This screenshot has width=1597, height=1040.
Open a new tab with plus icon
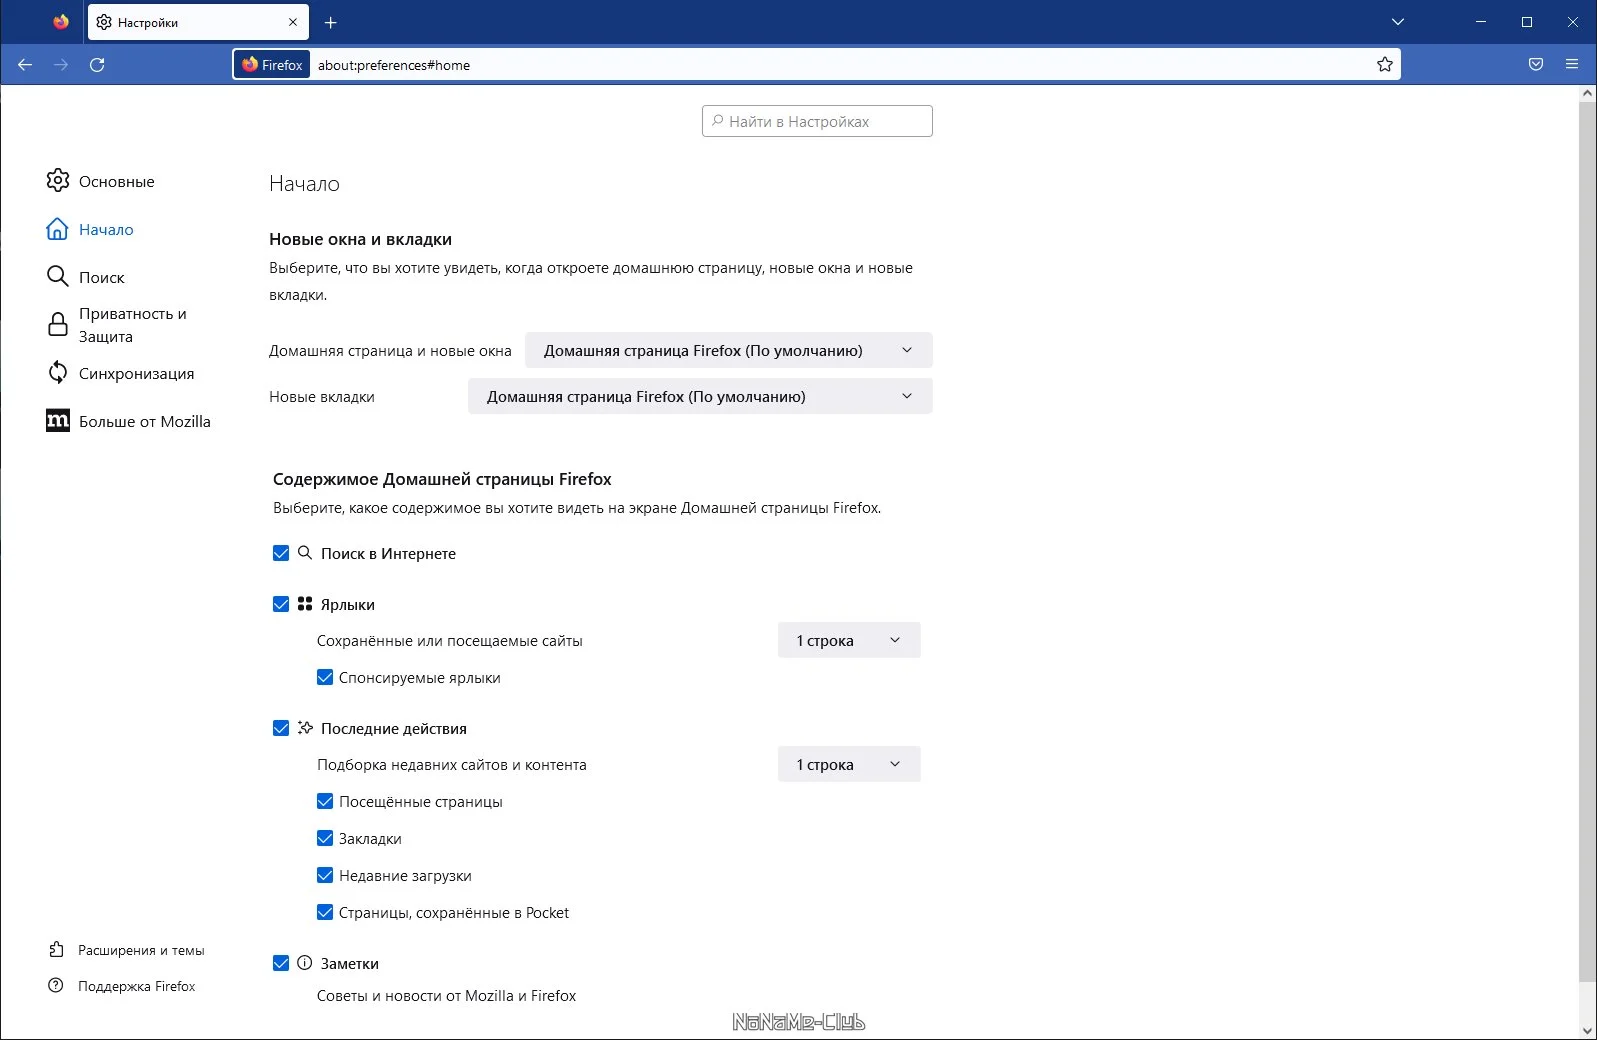coord(331,22)
